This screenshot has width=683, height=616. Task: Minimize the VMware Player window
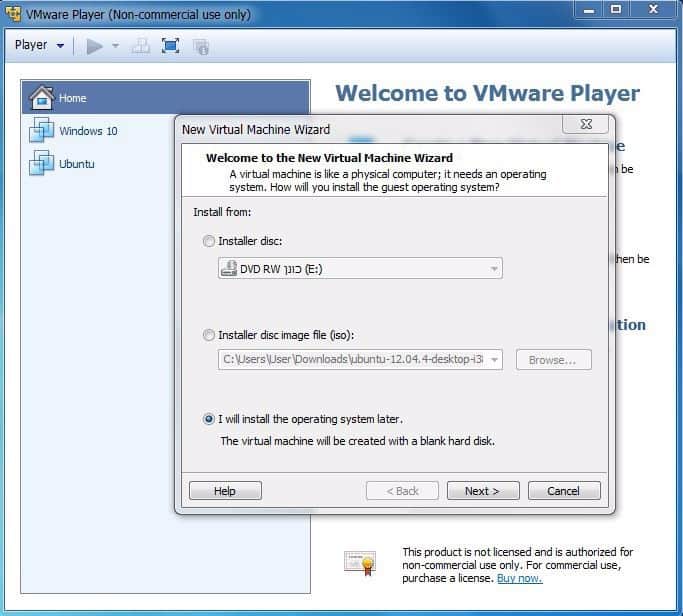tap(589, 10)
